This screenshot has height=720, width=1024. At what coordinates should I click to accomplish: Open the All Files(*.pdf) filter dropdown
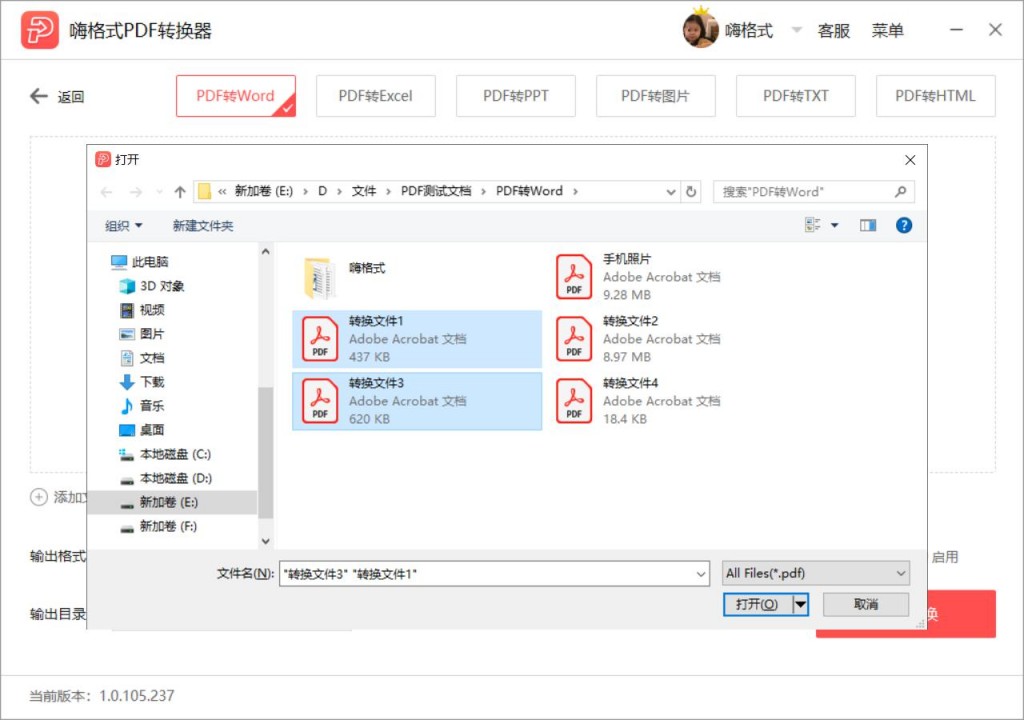[x=816, y=574]
